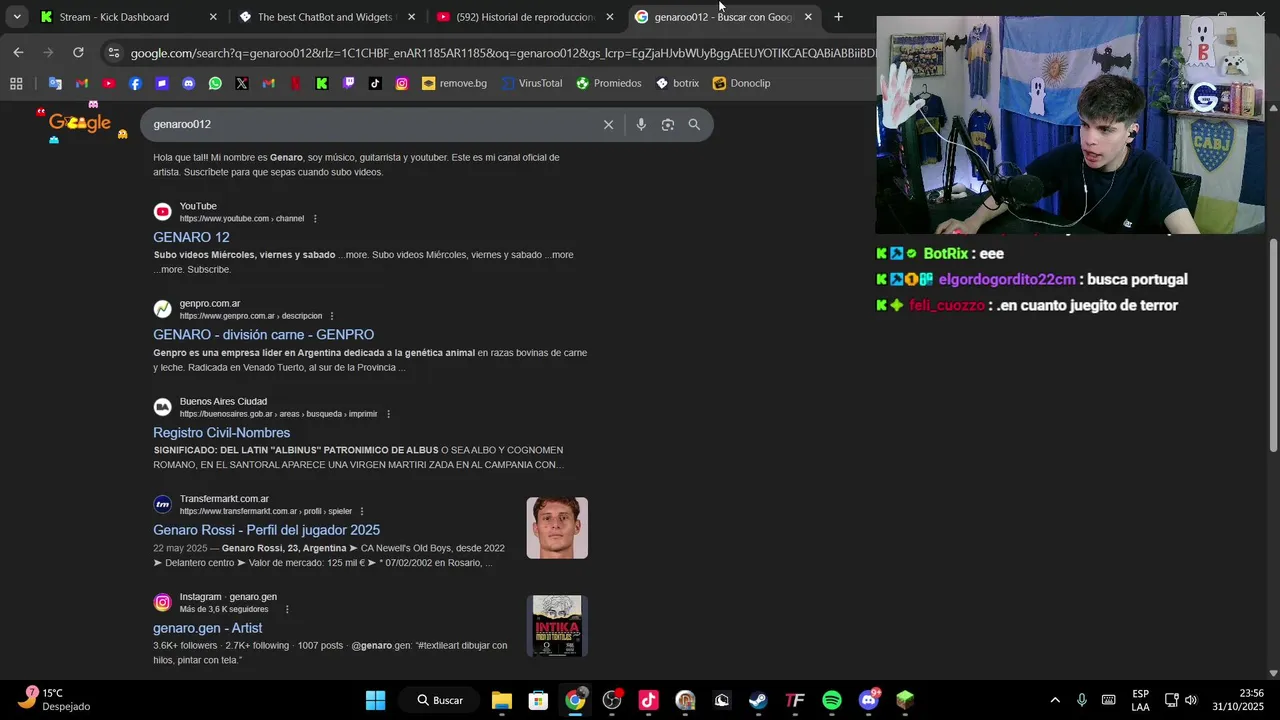Image resolution: width=1280 pixels, height=720 pixels.
Task: Open the Instagram bookmark icon
Action: coord(402,83)
